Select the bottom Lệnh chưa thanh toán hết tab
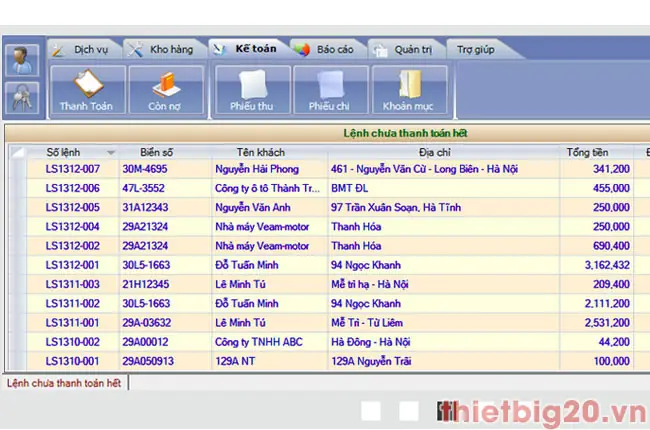Viewport: 650px width, 430px height. click(x=64, y=382)
